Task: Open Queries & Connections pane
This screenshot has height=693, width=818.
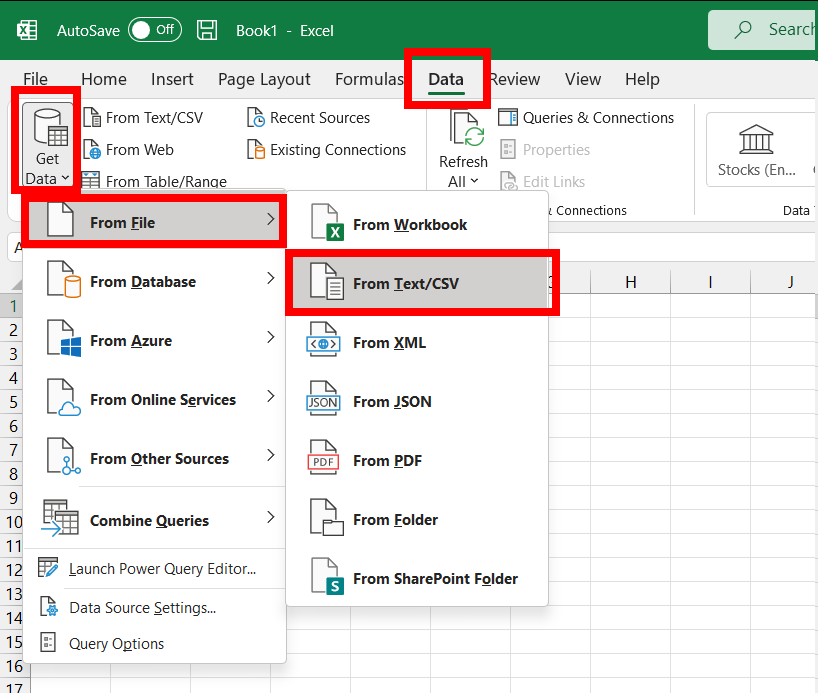Action: [x=586, y=117]
